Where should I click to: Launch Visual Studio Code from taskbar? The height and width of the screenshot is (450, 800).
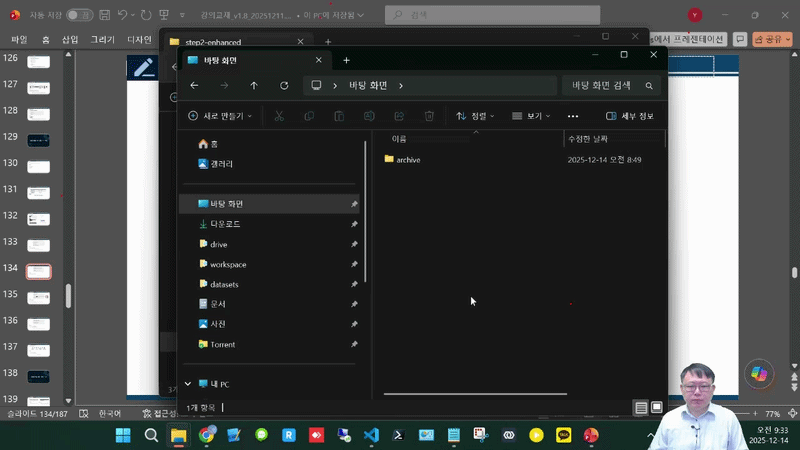[371, 435]
